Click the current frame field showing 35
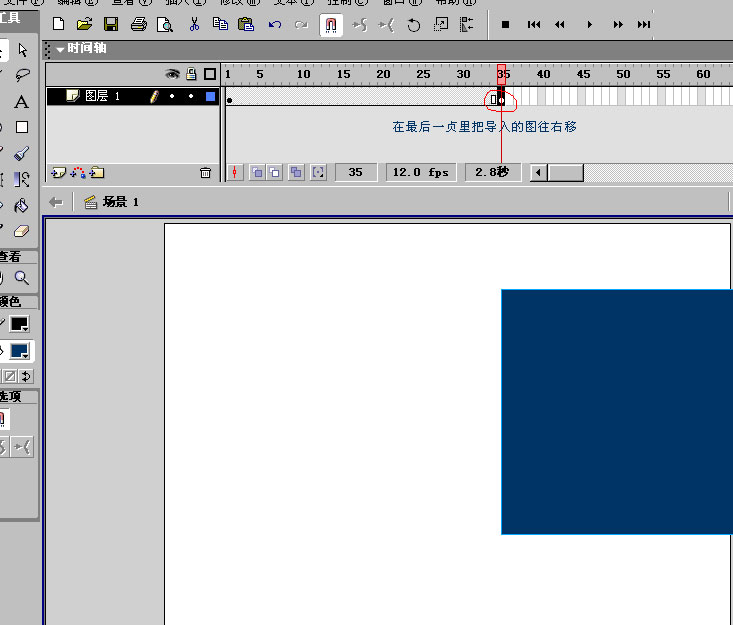Screen dimensions: 733x625 356,172
